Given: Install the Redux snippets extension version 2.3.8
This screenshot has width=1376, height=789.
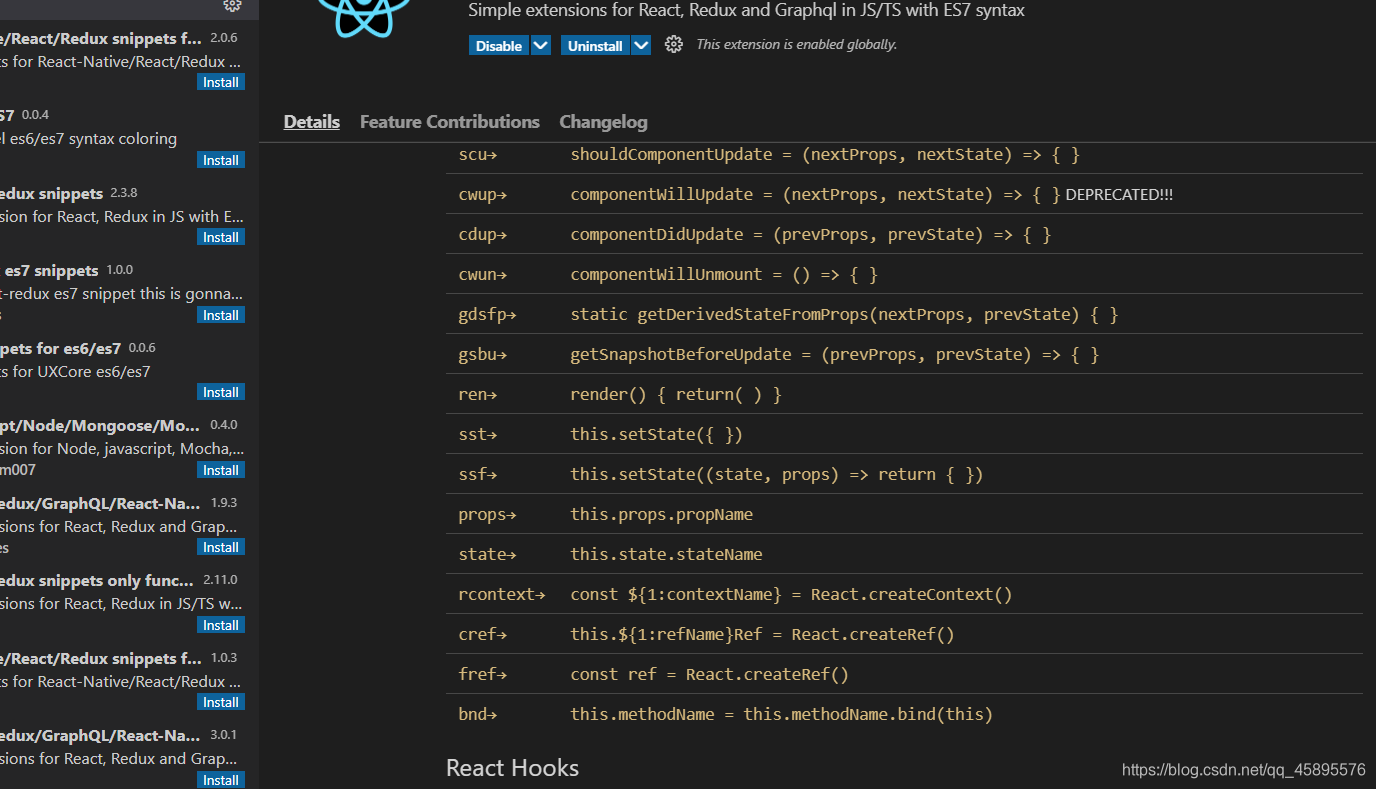Looking at the screenshot, I should coord(221,237).
